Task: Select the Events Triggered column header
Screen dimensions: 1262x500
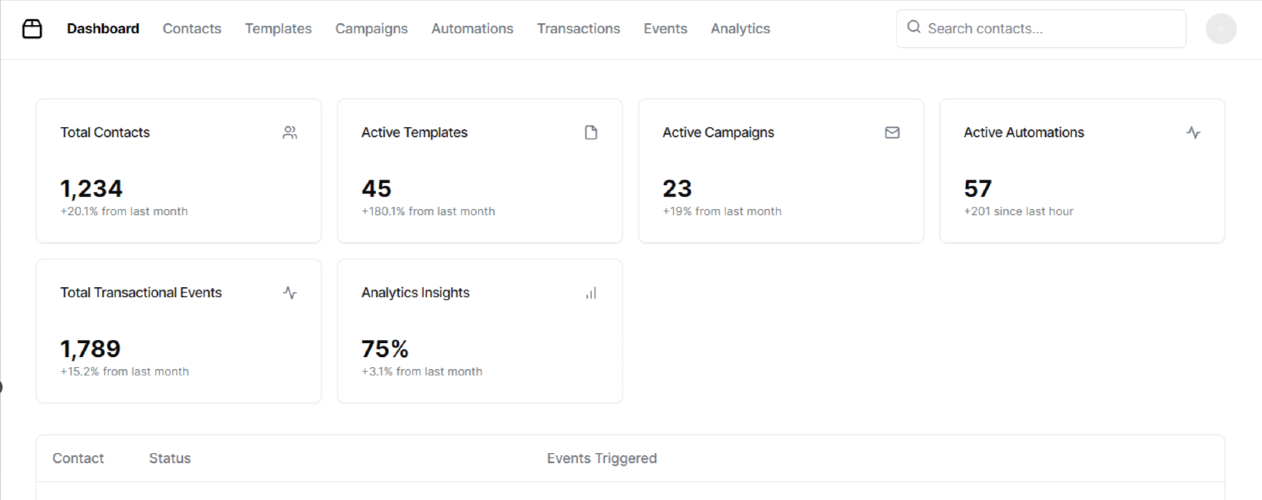Action: click(602, 458)
